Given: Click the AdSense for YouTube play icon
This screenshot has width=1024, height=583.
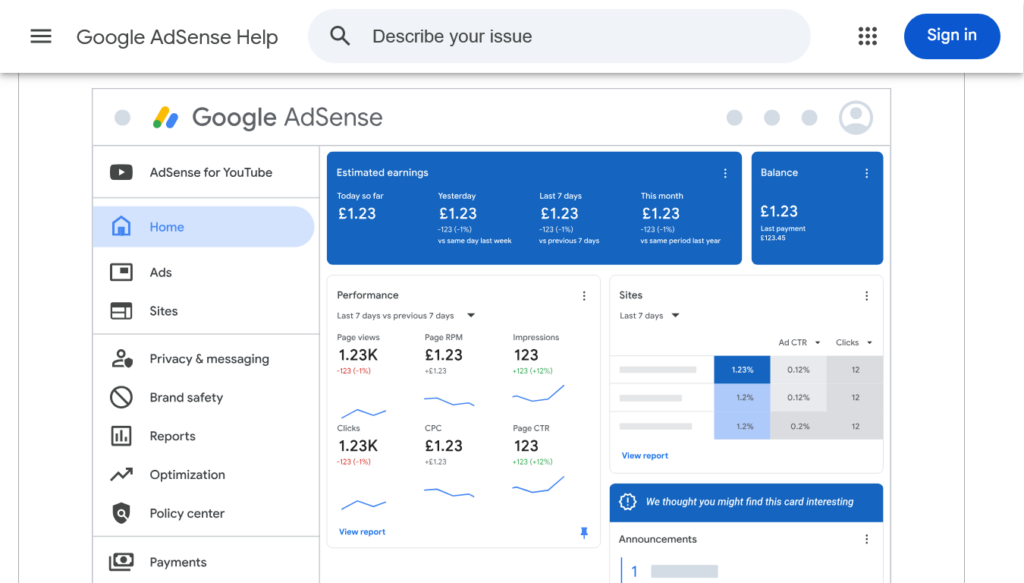Looking at the screenshot, I should tap(121, 172).
